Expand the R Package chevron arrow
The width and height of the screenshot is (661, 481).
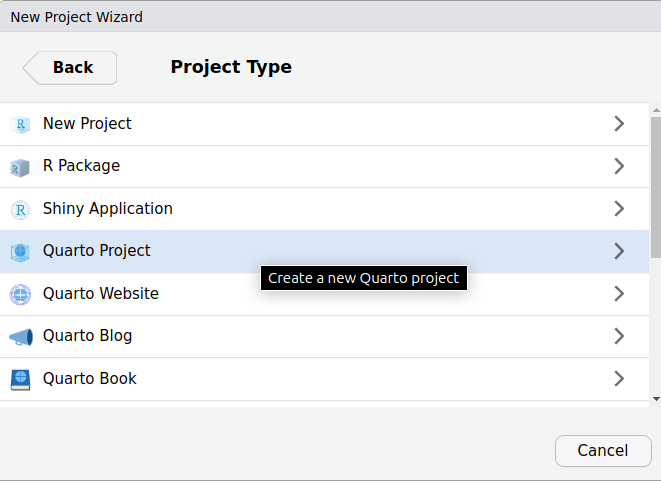[x=619, y=166]
